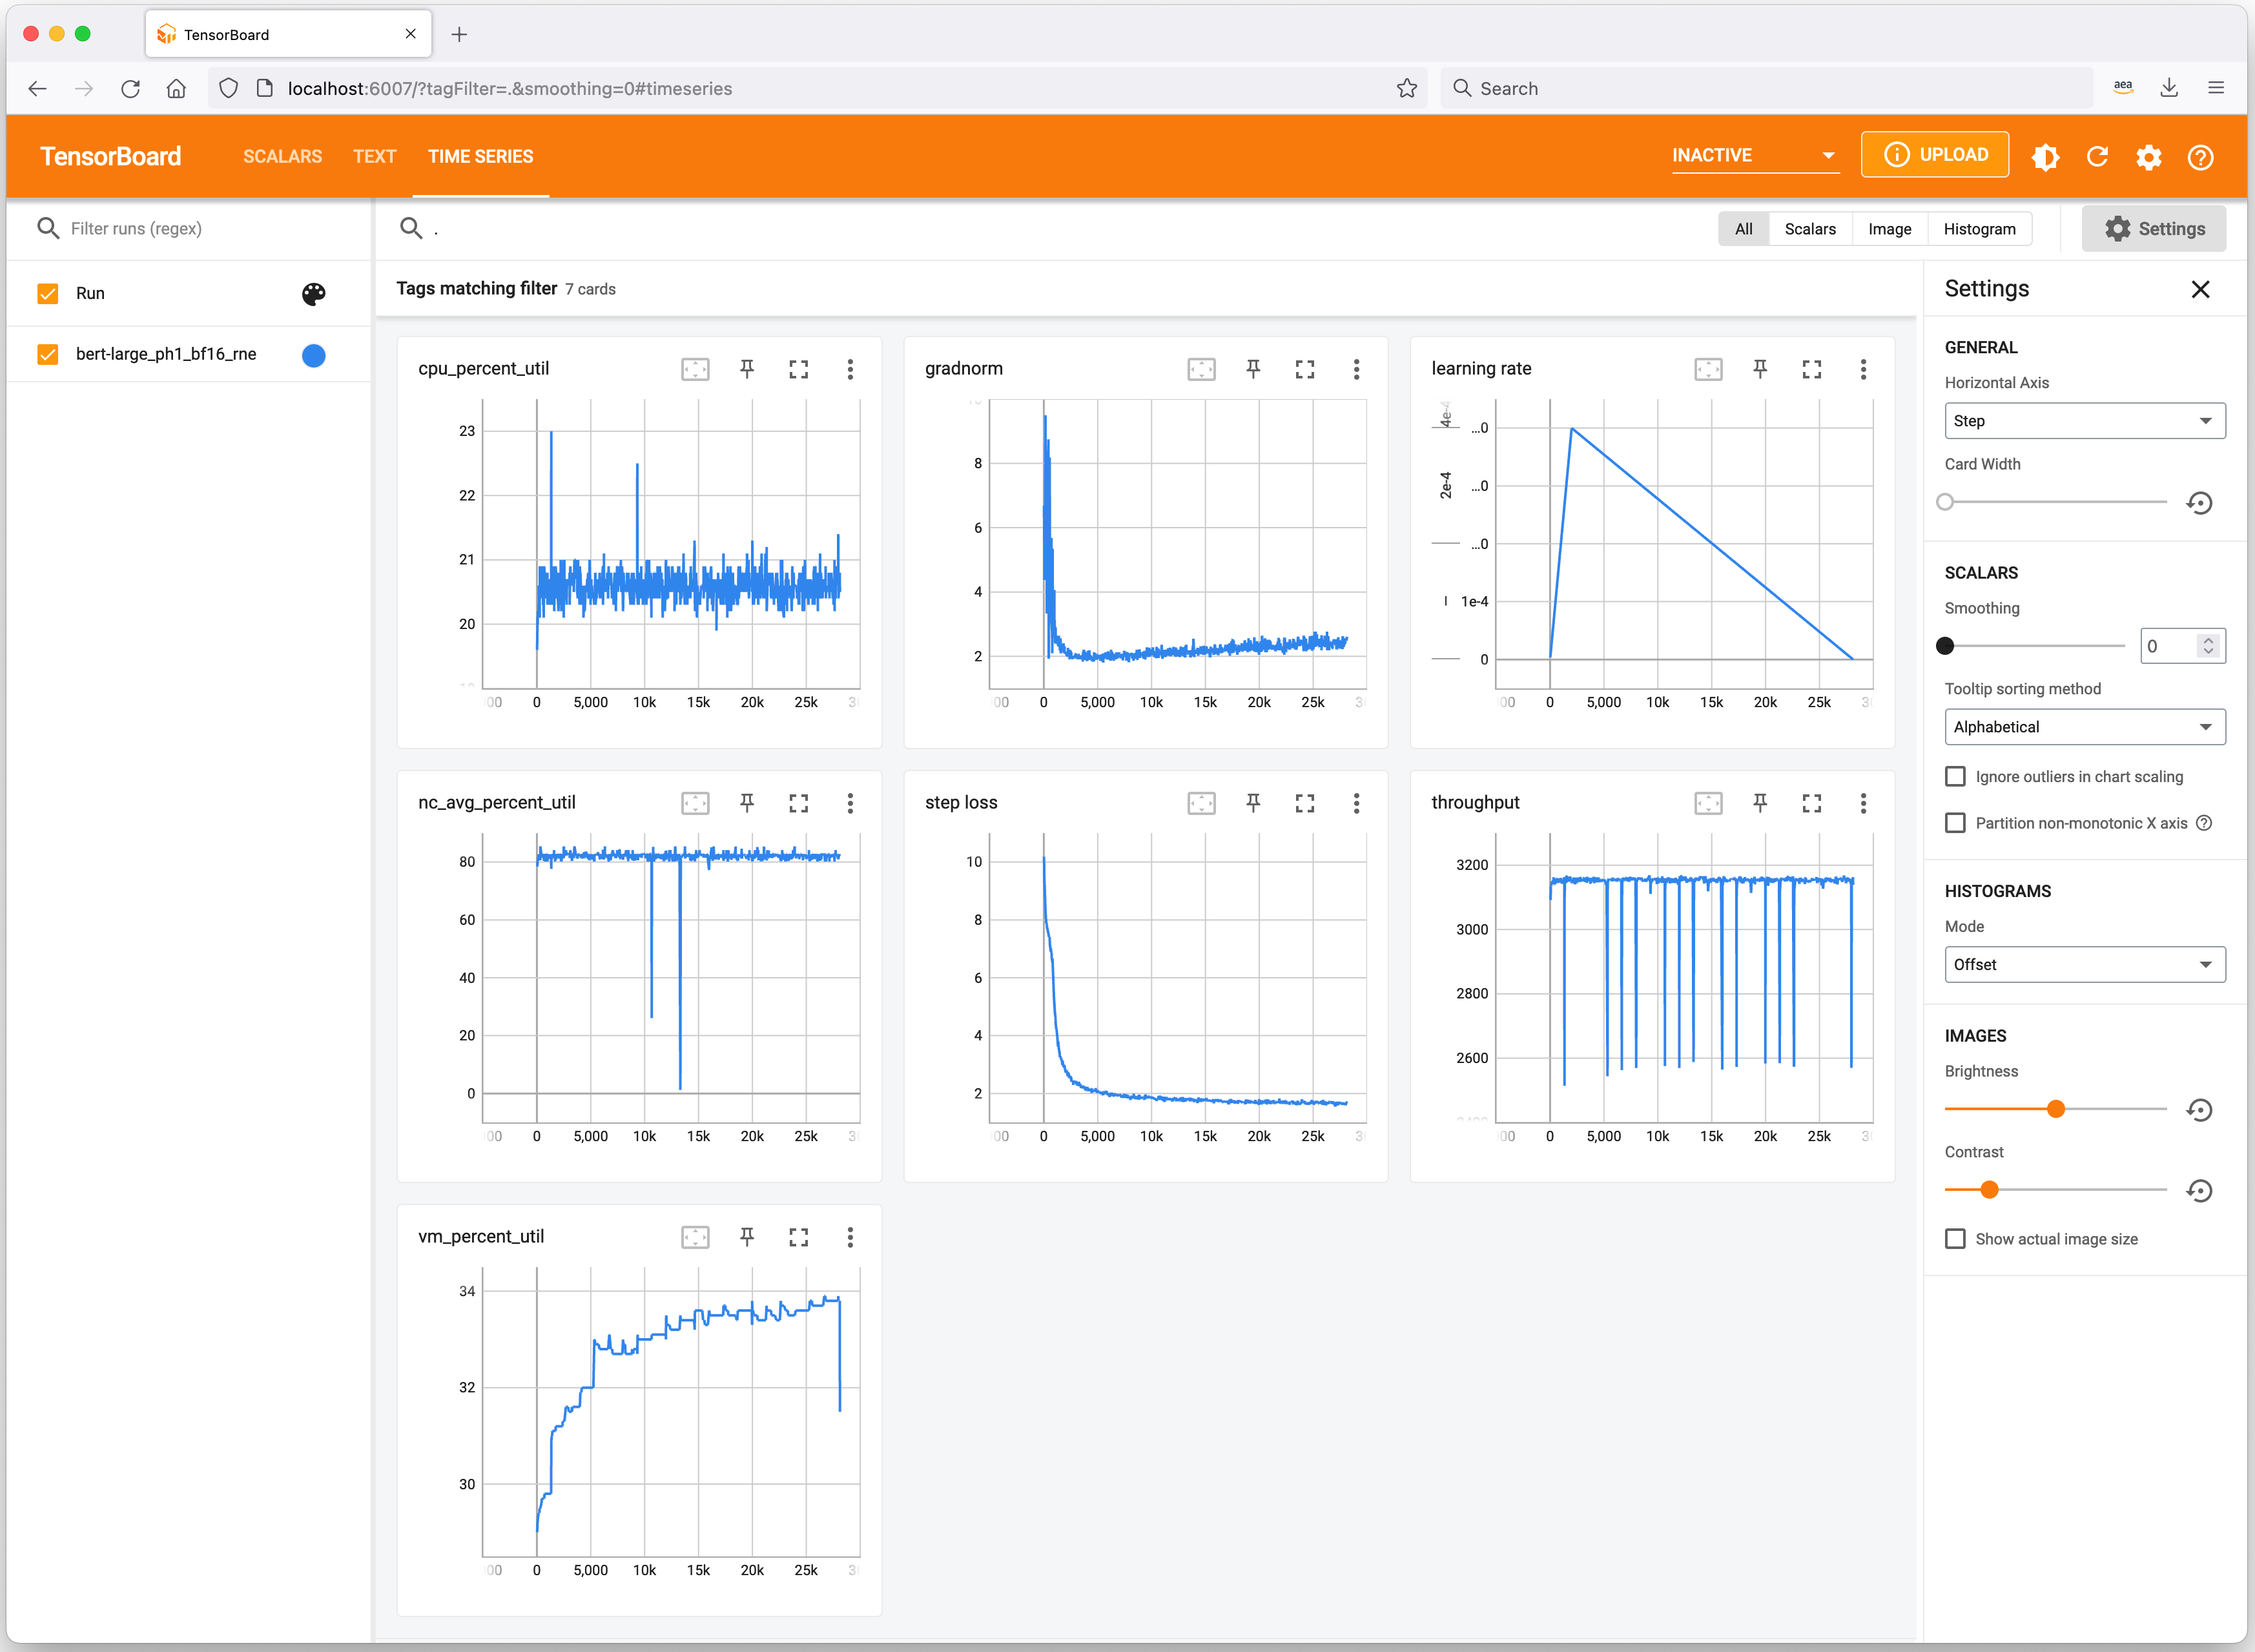Switch to the SCALARS tab
The image size is (2255, 1652).
pyautogui.click(x=281, y=156)
